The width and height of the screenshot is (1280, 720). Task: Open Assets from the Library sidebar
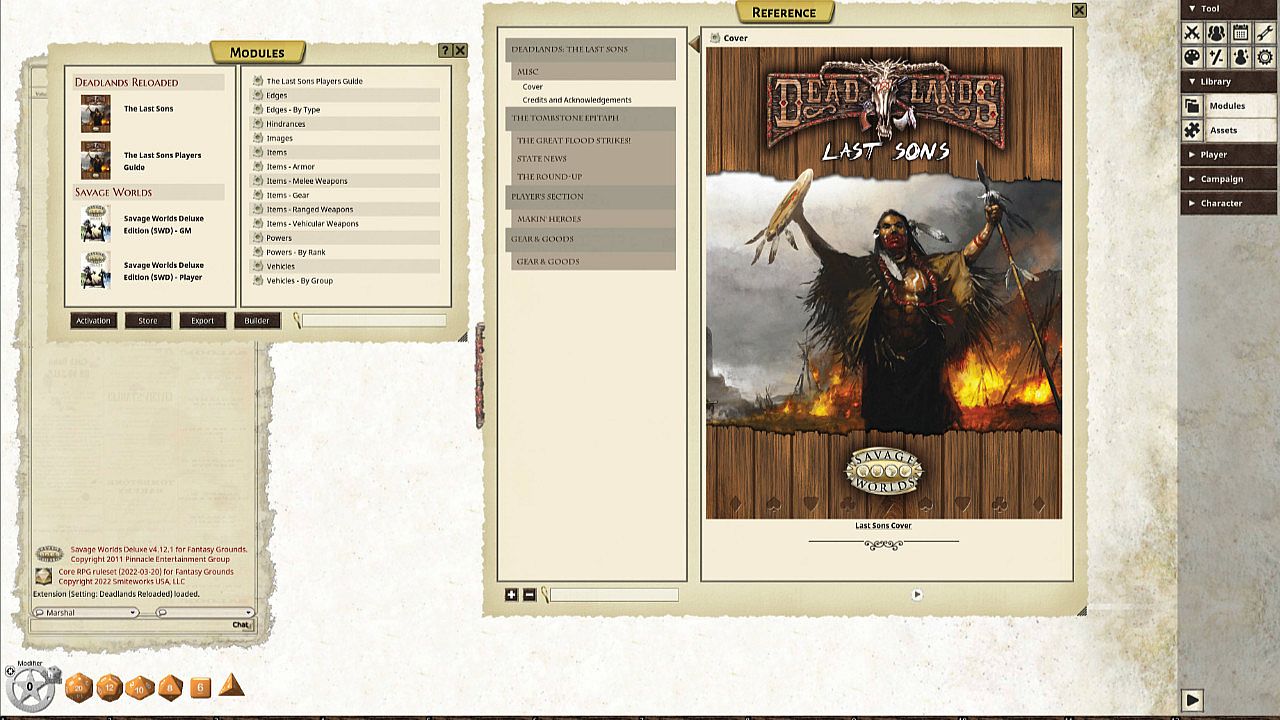pos(1240,130)
